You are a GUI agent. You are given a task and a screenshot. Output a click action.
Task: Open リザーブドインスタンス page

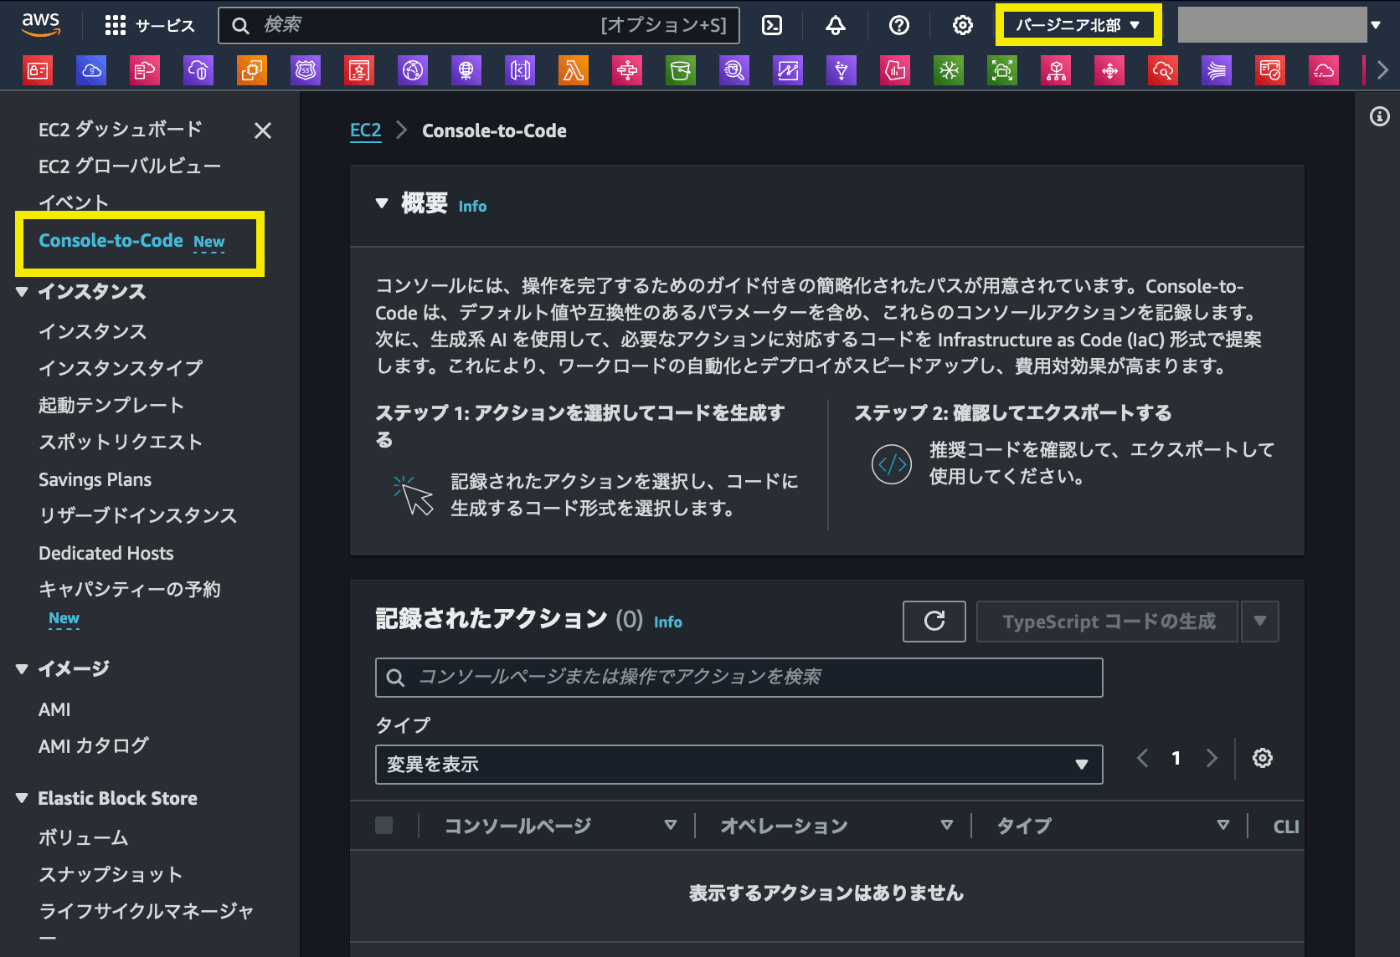click(x=138, y=516)
